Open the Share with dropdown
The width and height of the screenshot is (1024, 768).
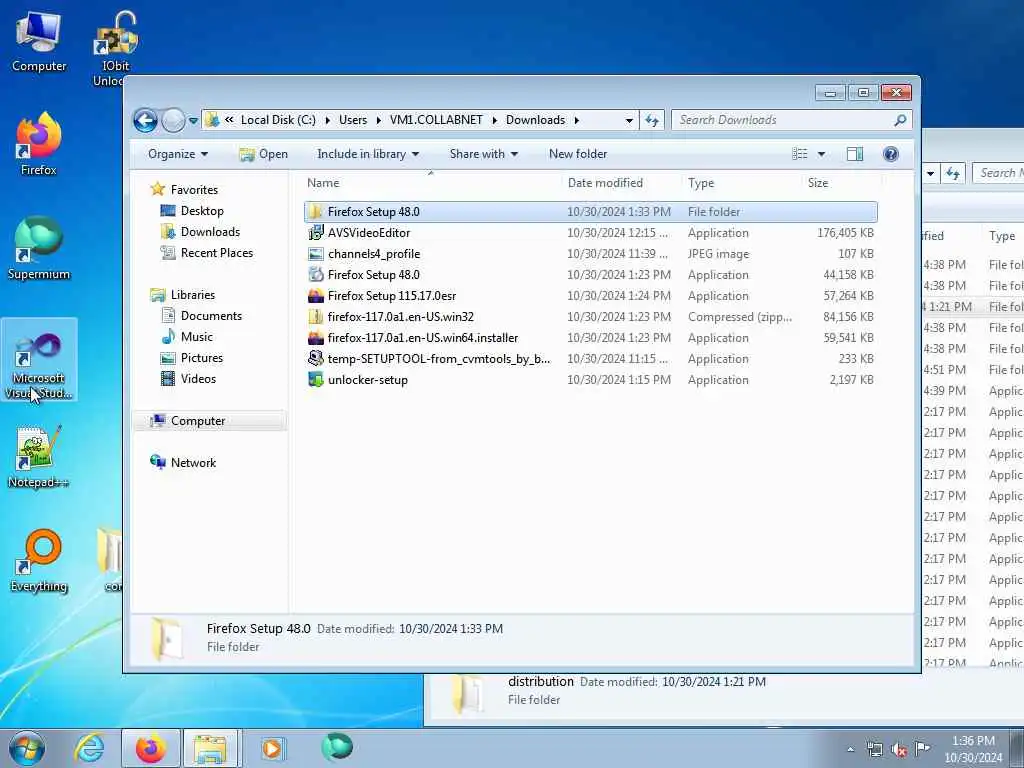[483, 153]
